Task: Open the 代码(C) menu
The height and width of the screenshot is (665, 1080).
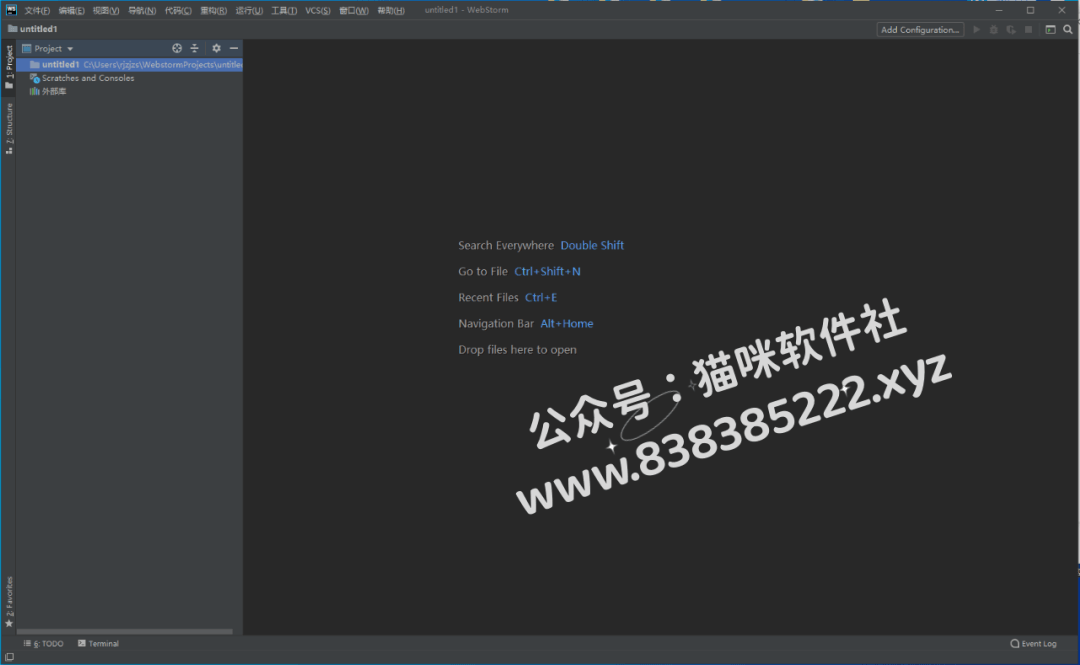Action: click(178, 10)
